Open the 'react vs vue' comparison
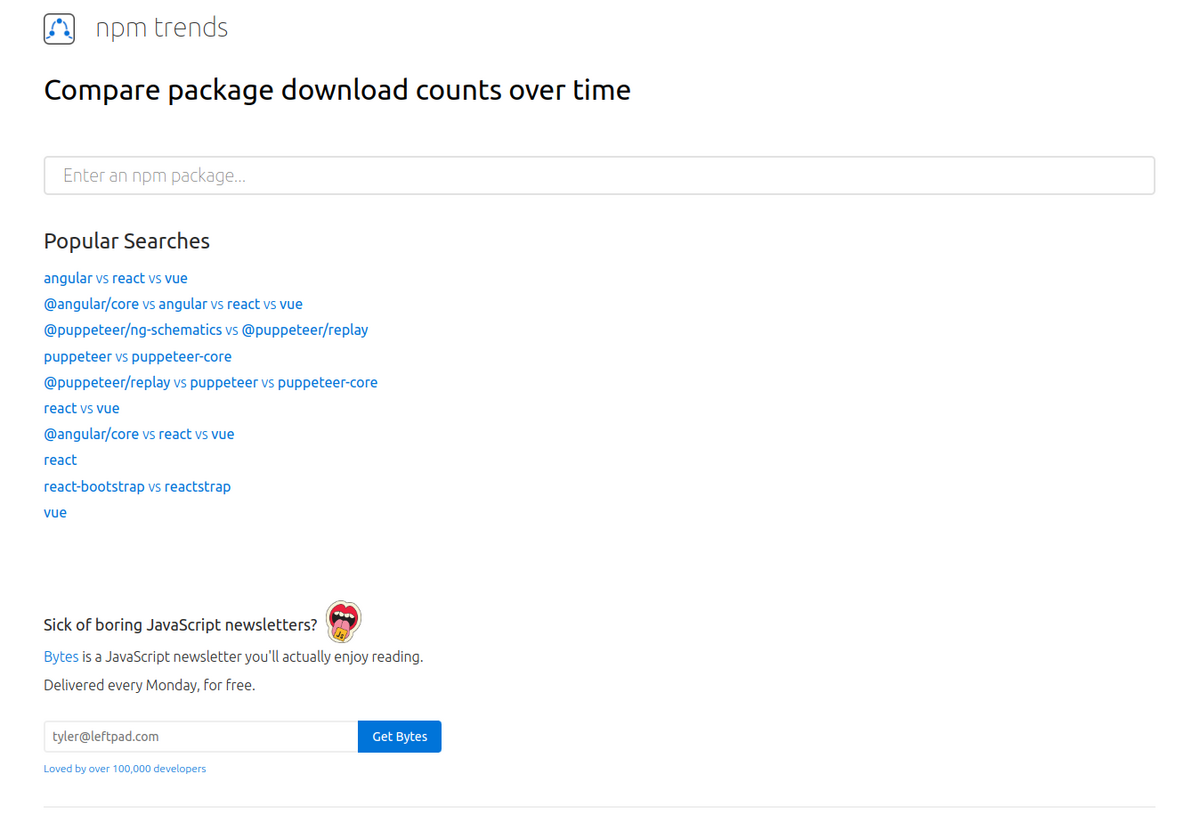 coord(82,408)
